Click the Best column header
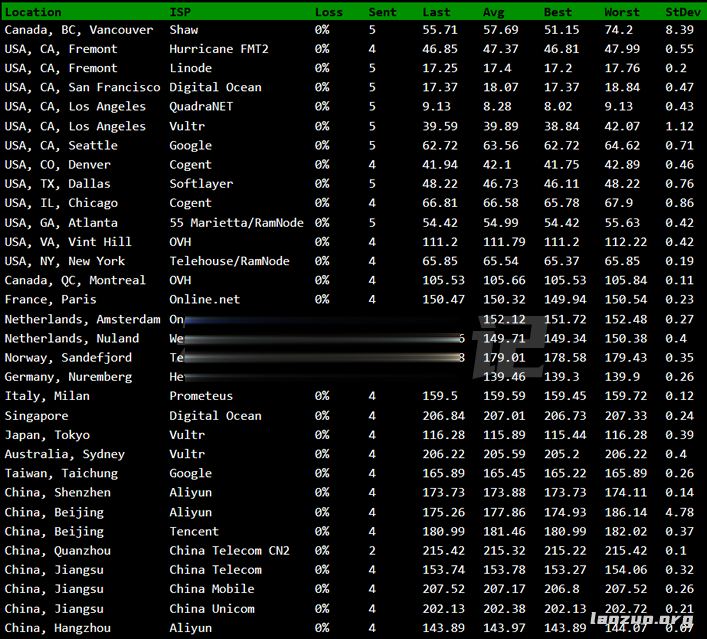The image size is (707, 639). coord(558,12)
